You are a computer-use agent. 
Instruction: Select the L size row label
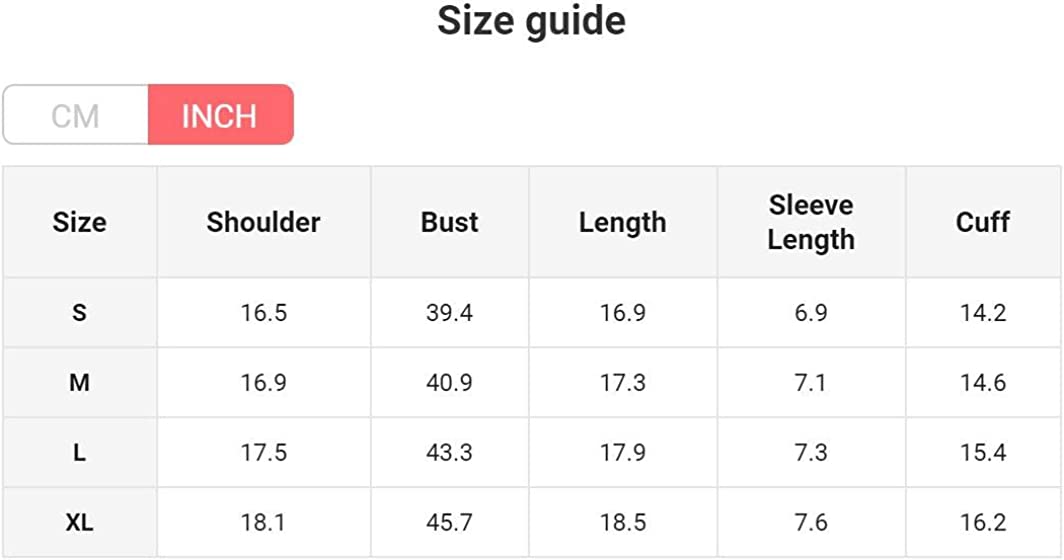(x=79, y=453)
